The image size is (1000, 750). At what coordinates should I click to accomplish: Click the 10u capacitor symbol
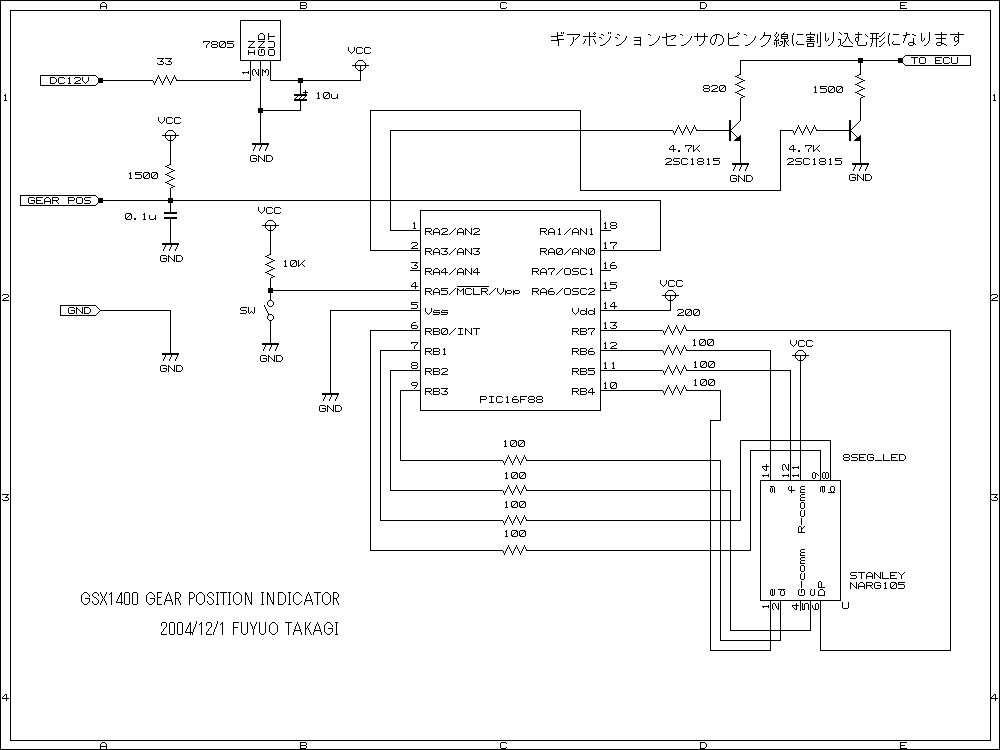300,96
